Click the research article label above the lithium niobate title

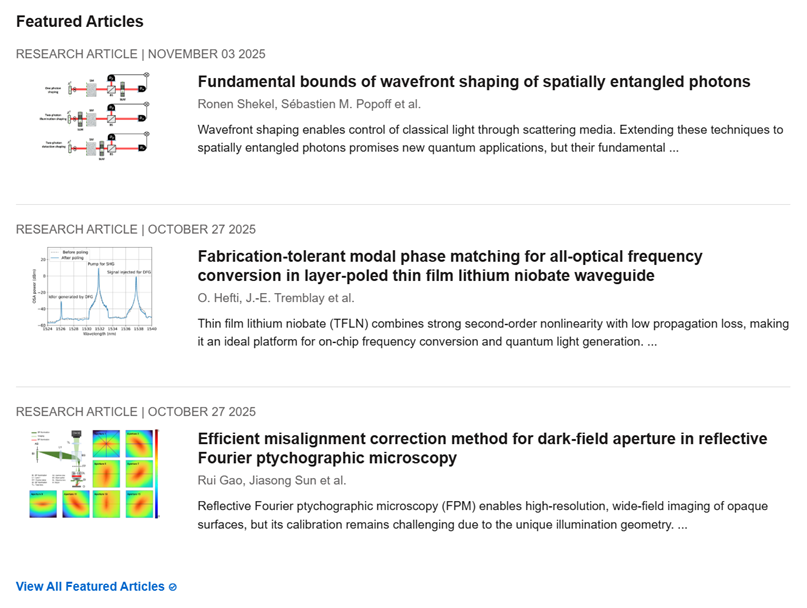coord(136,229)
